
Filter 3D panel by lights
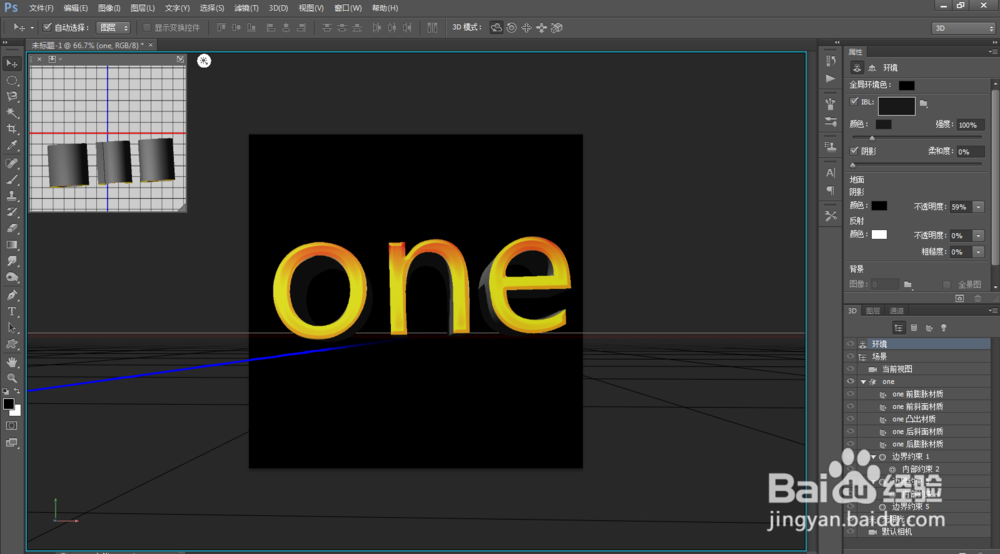coord(944,328)
